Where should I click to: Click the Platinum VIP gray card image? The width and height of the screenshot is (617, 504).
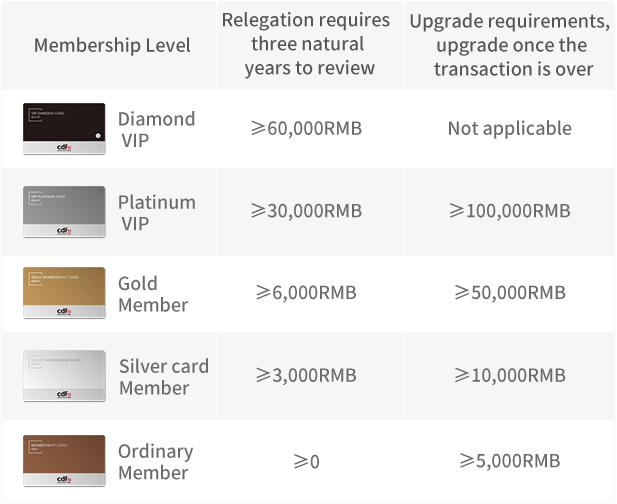tap(64, 212)
